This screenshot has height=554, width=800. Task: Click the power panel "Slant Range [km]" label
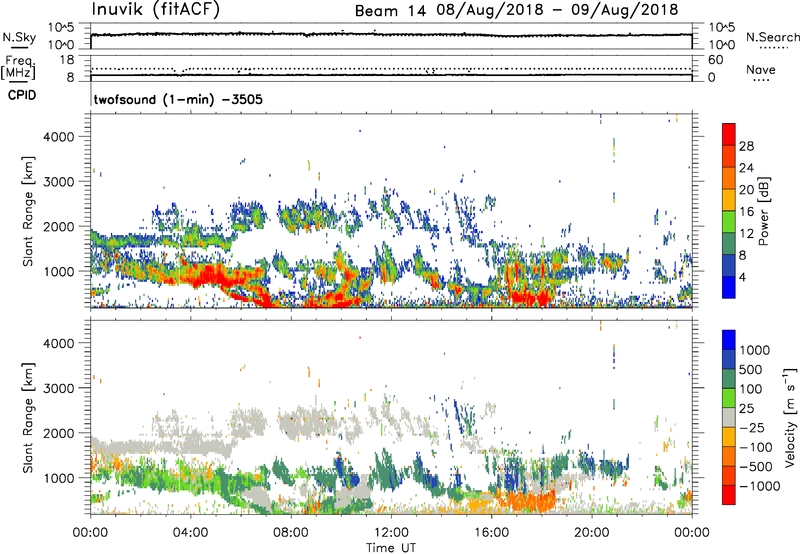click(28, 211)
